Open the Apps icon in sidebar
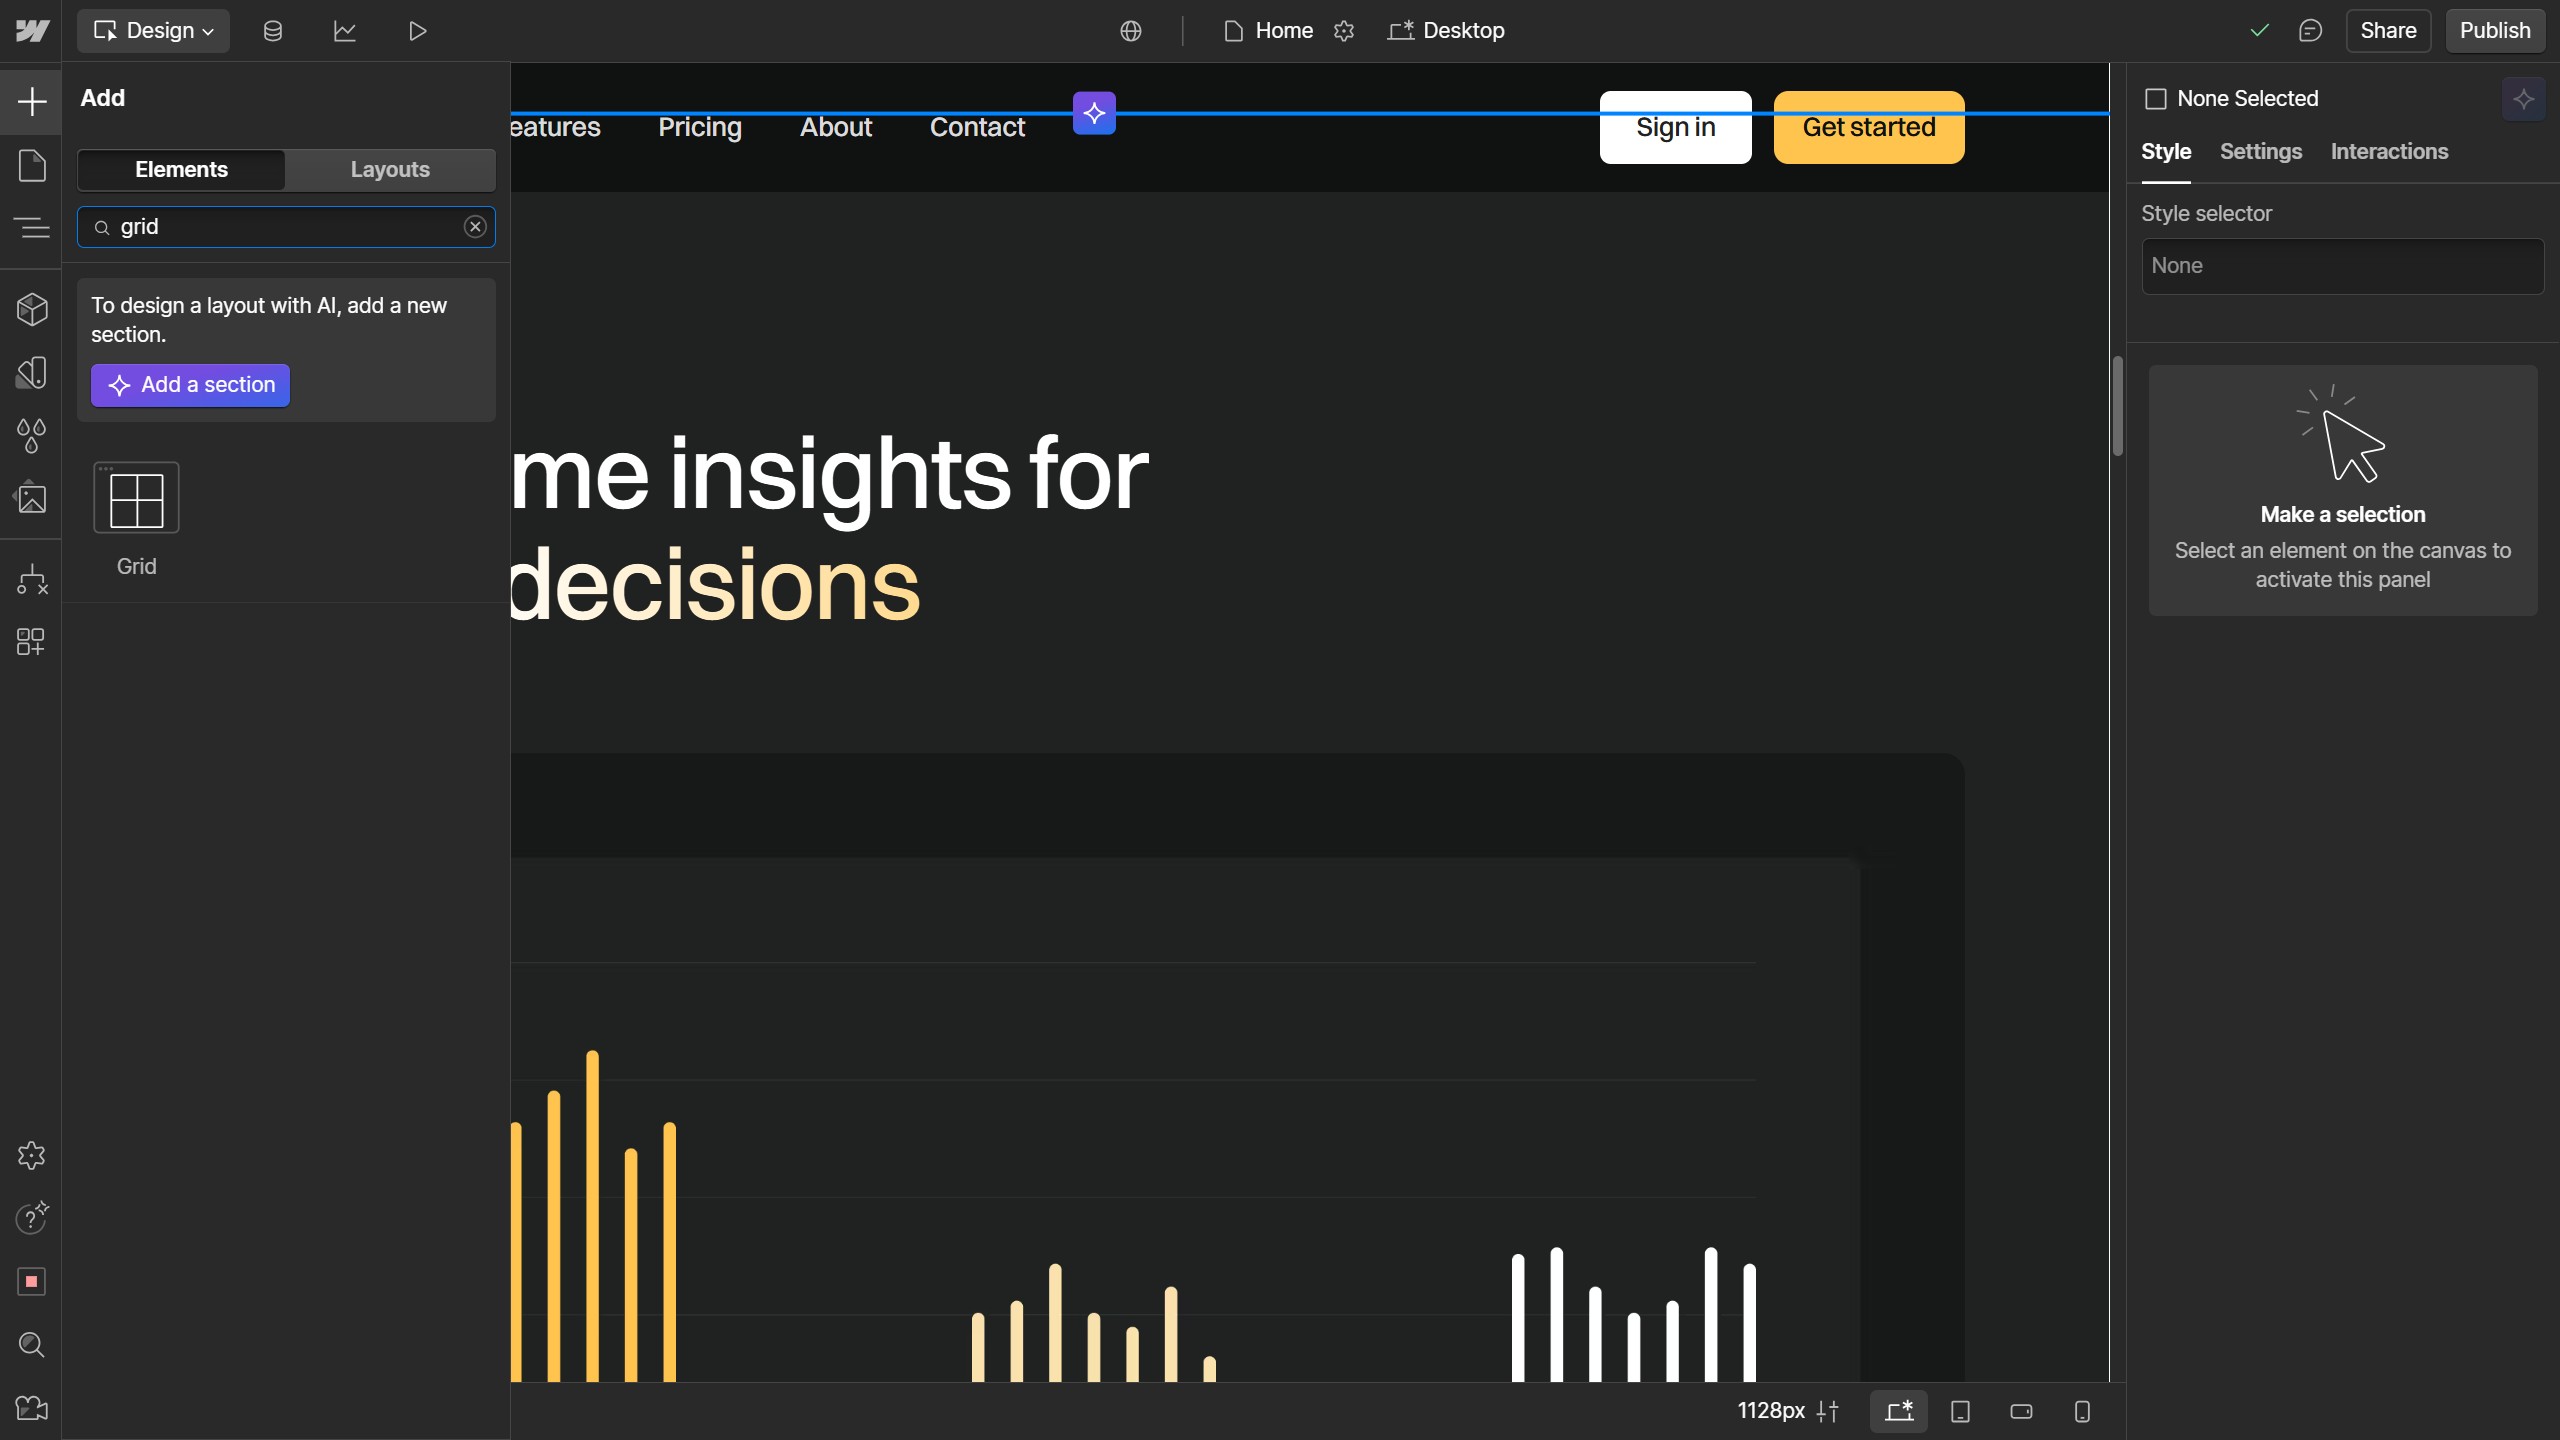The image size is (2560, 1440). pos(31,641)
